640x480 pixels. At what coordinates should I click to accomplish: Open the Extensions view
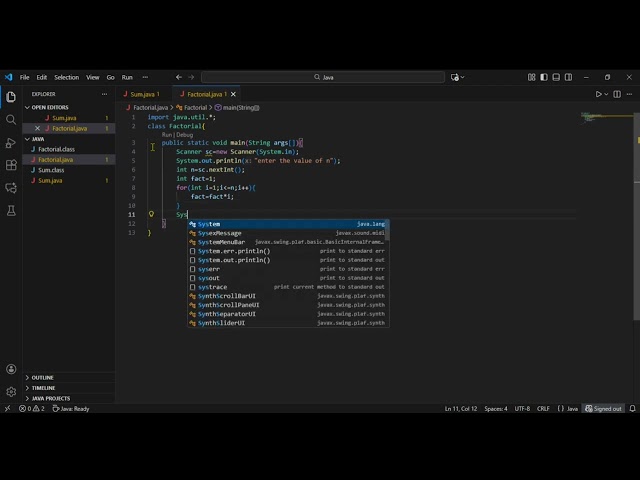tap(11, 165)
